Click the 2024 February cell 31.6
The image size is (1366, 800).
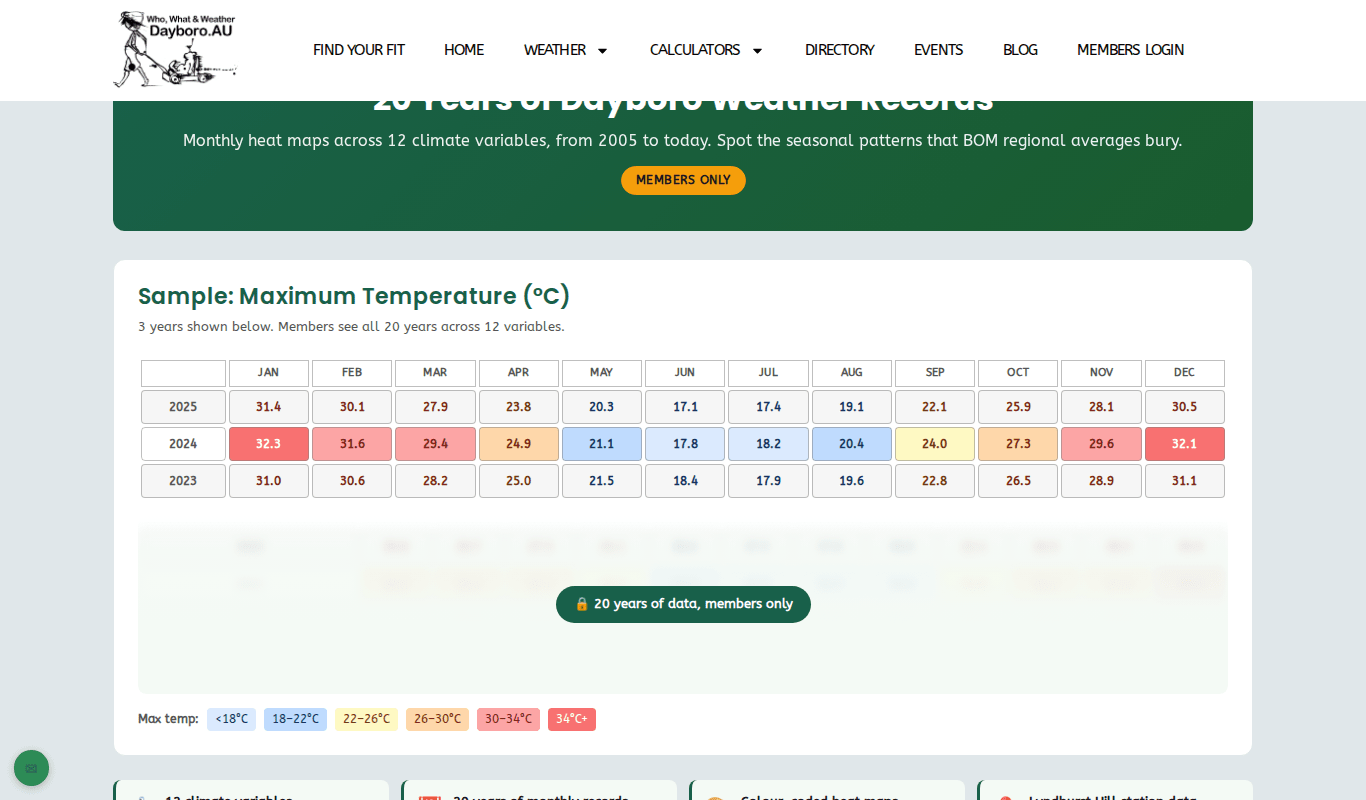352,444
